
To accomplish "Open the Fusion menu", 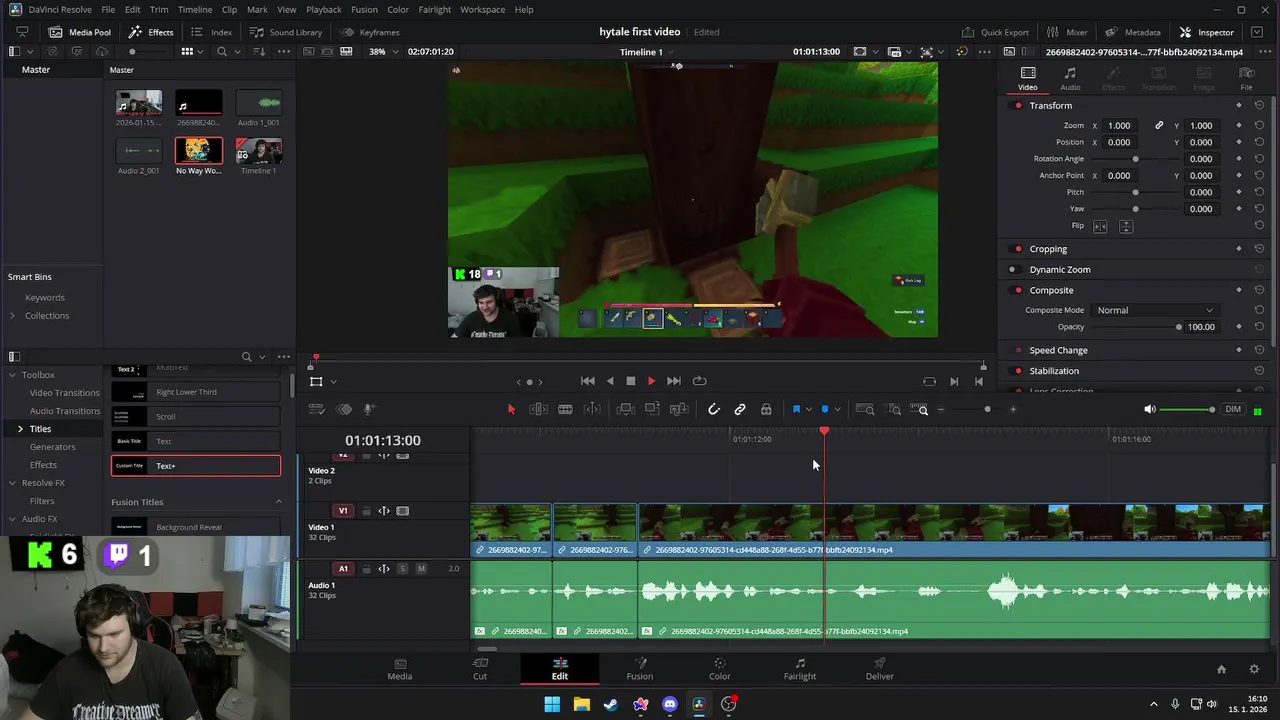I will coord(364,10).
